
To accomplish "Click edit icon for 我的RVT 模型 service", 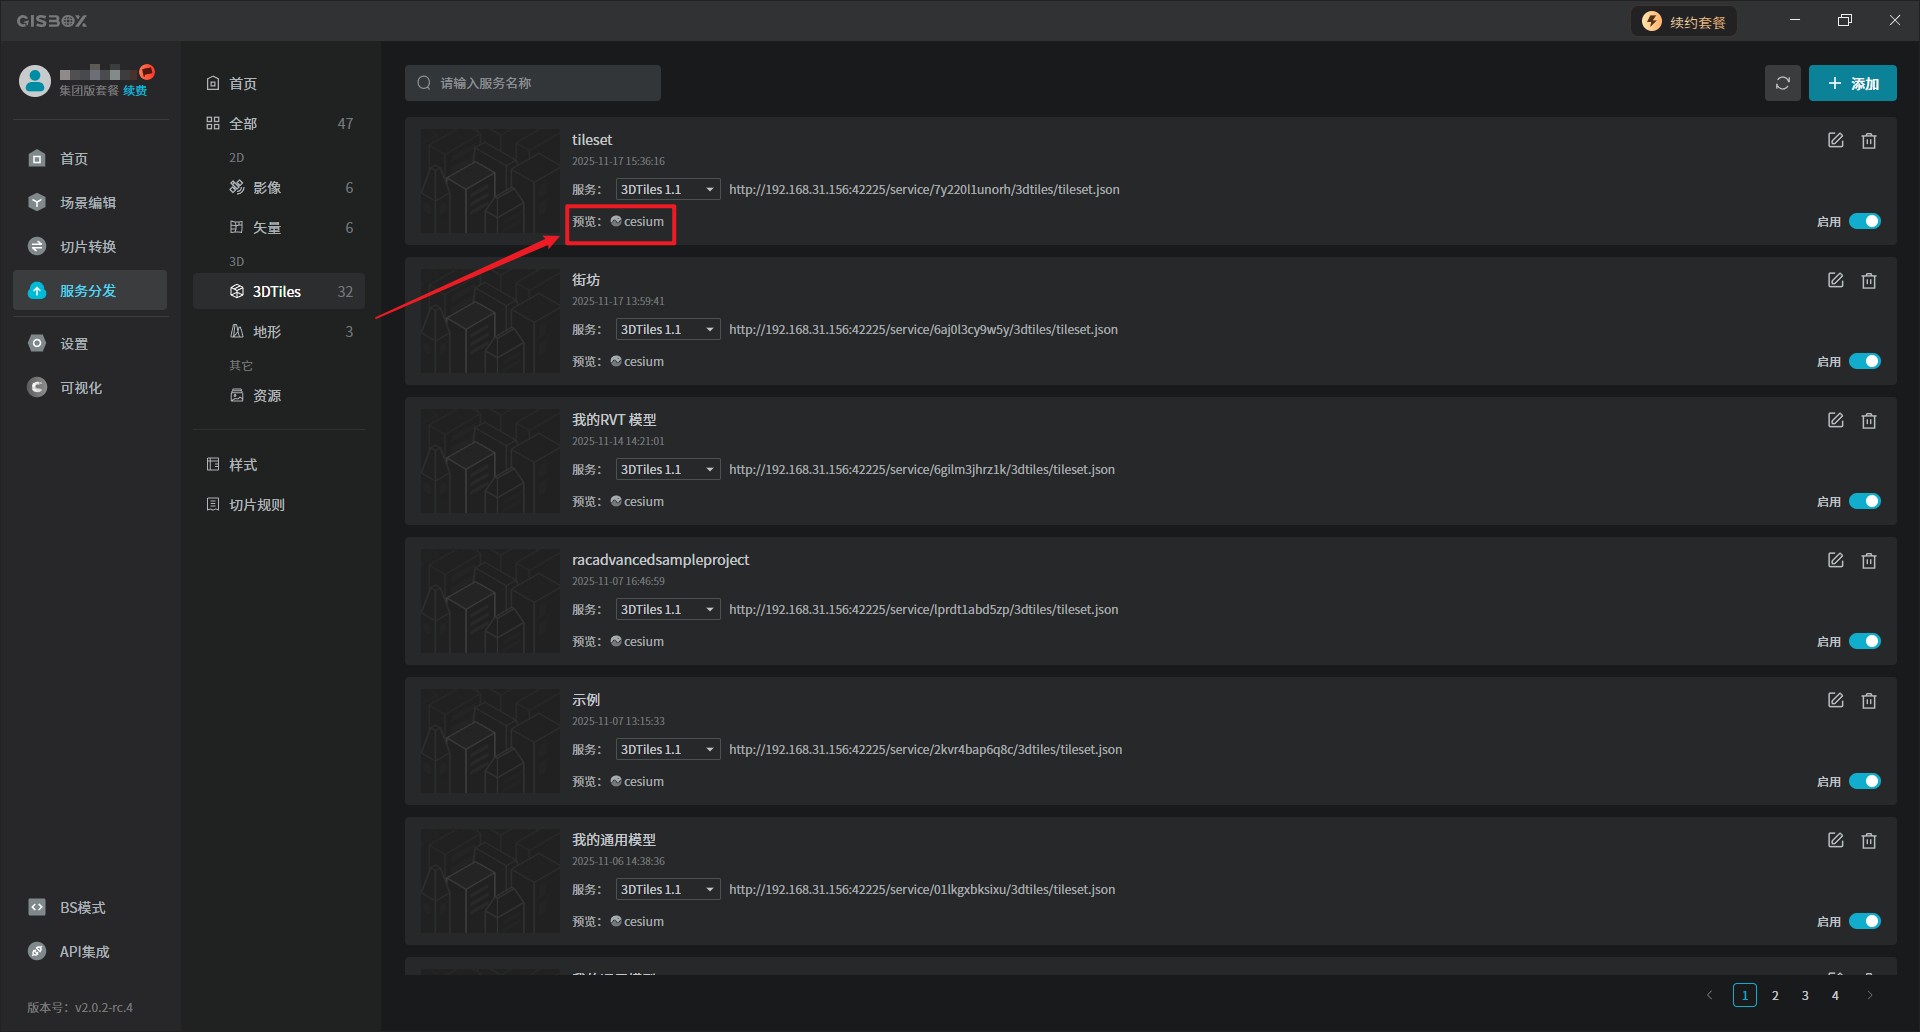I will pyautogui.click(x=1835, y=421).
